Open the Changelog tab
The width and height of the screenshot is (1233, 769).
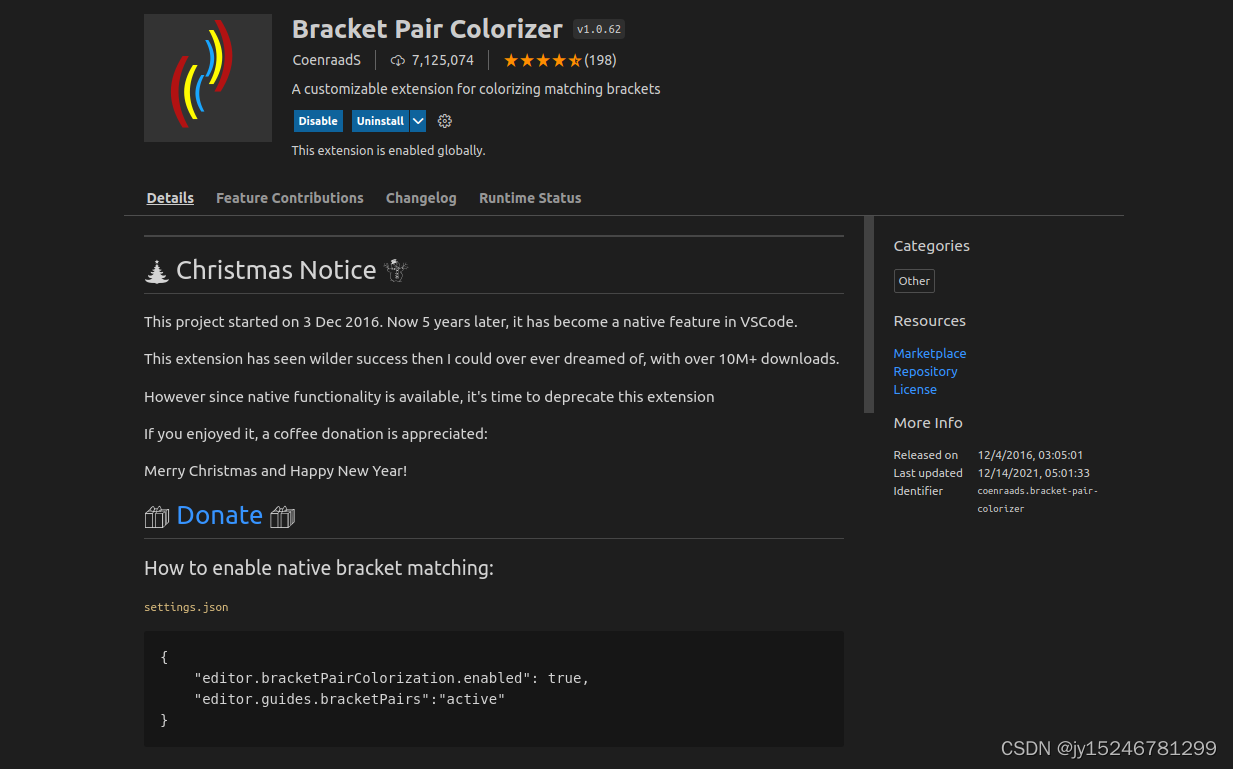coord(421,198)
